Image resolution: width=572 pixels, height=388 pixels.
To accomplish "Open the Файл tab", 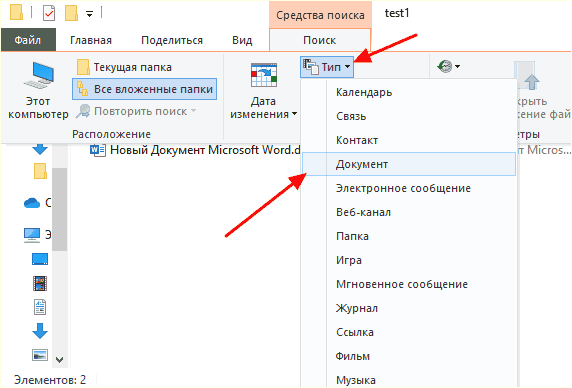I will 28,40.
